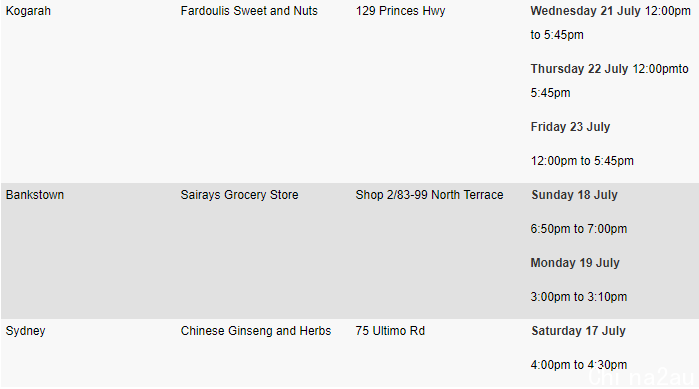Click the Thursday 22 July time entry
This screenshot has height=389, width=699.
(609, 81)
